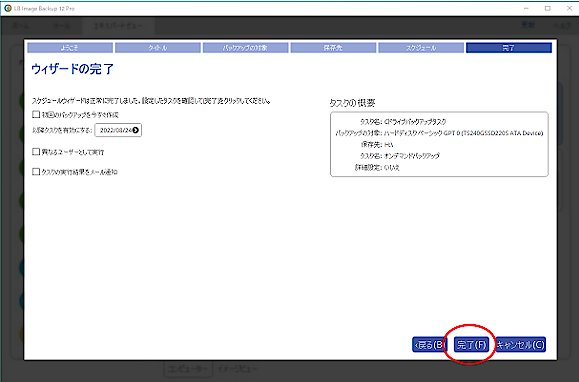This screenshot has height=382, width=579.
Task: Cancel the wizard with キャンセル(C)
Action: [x=521, y=345]
